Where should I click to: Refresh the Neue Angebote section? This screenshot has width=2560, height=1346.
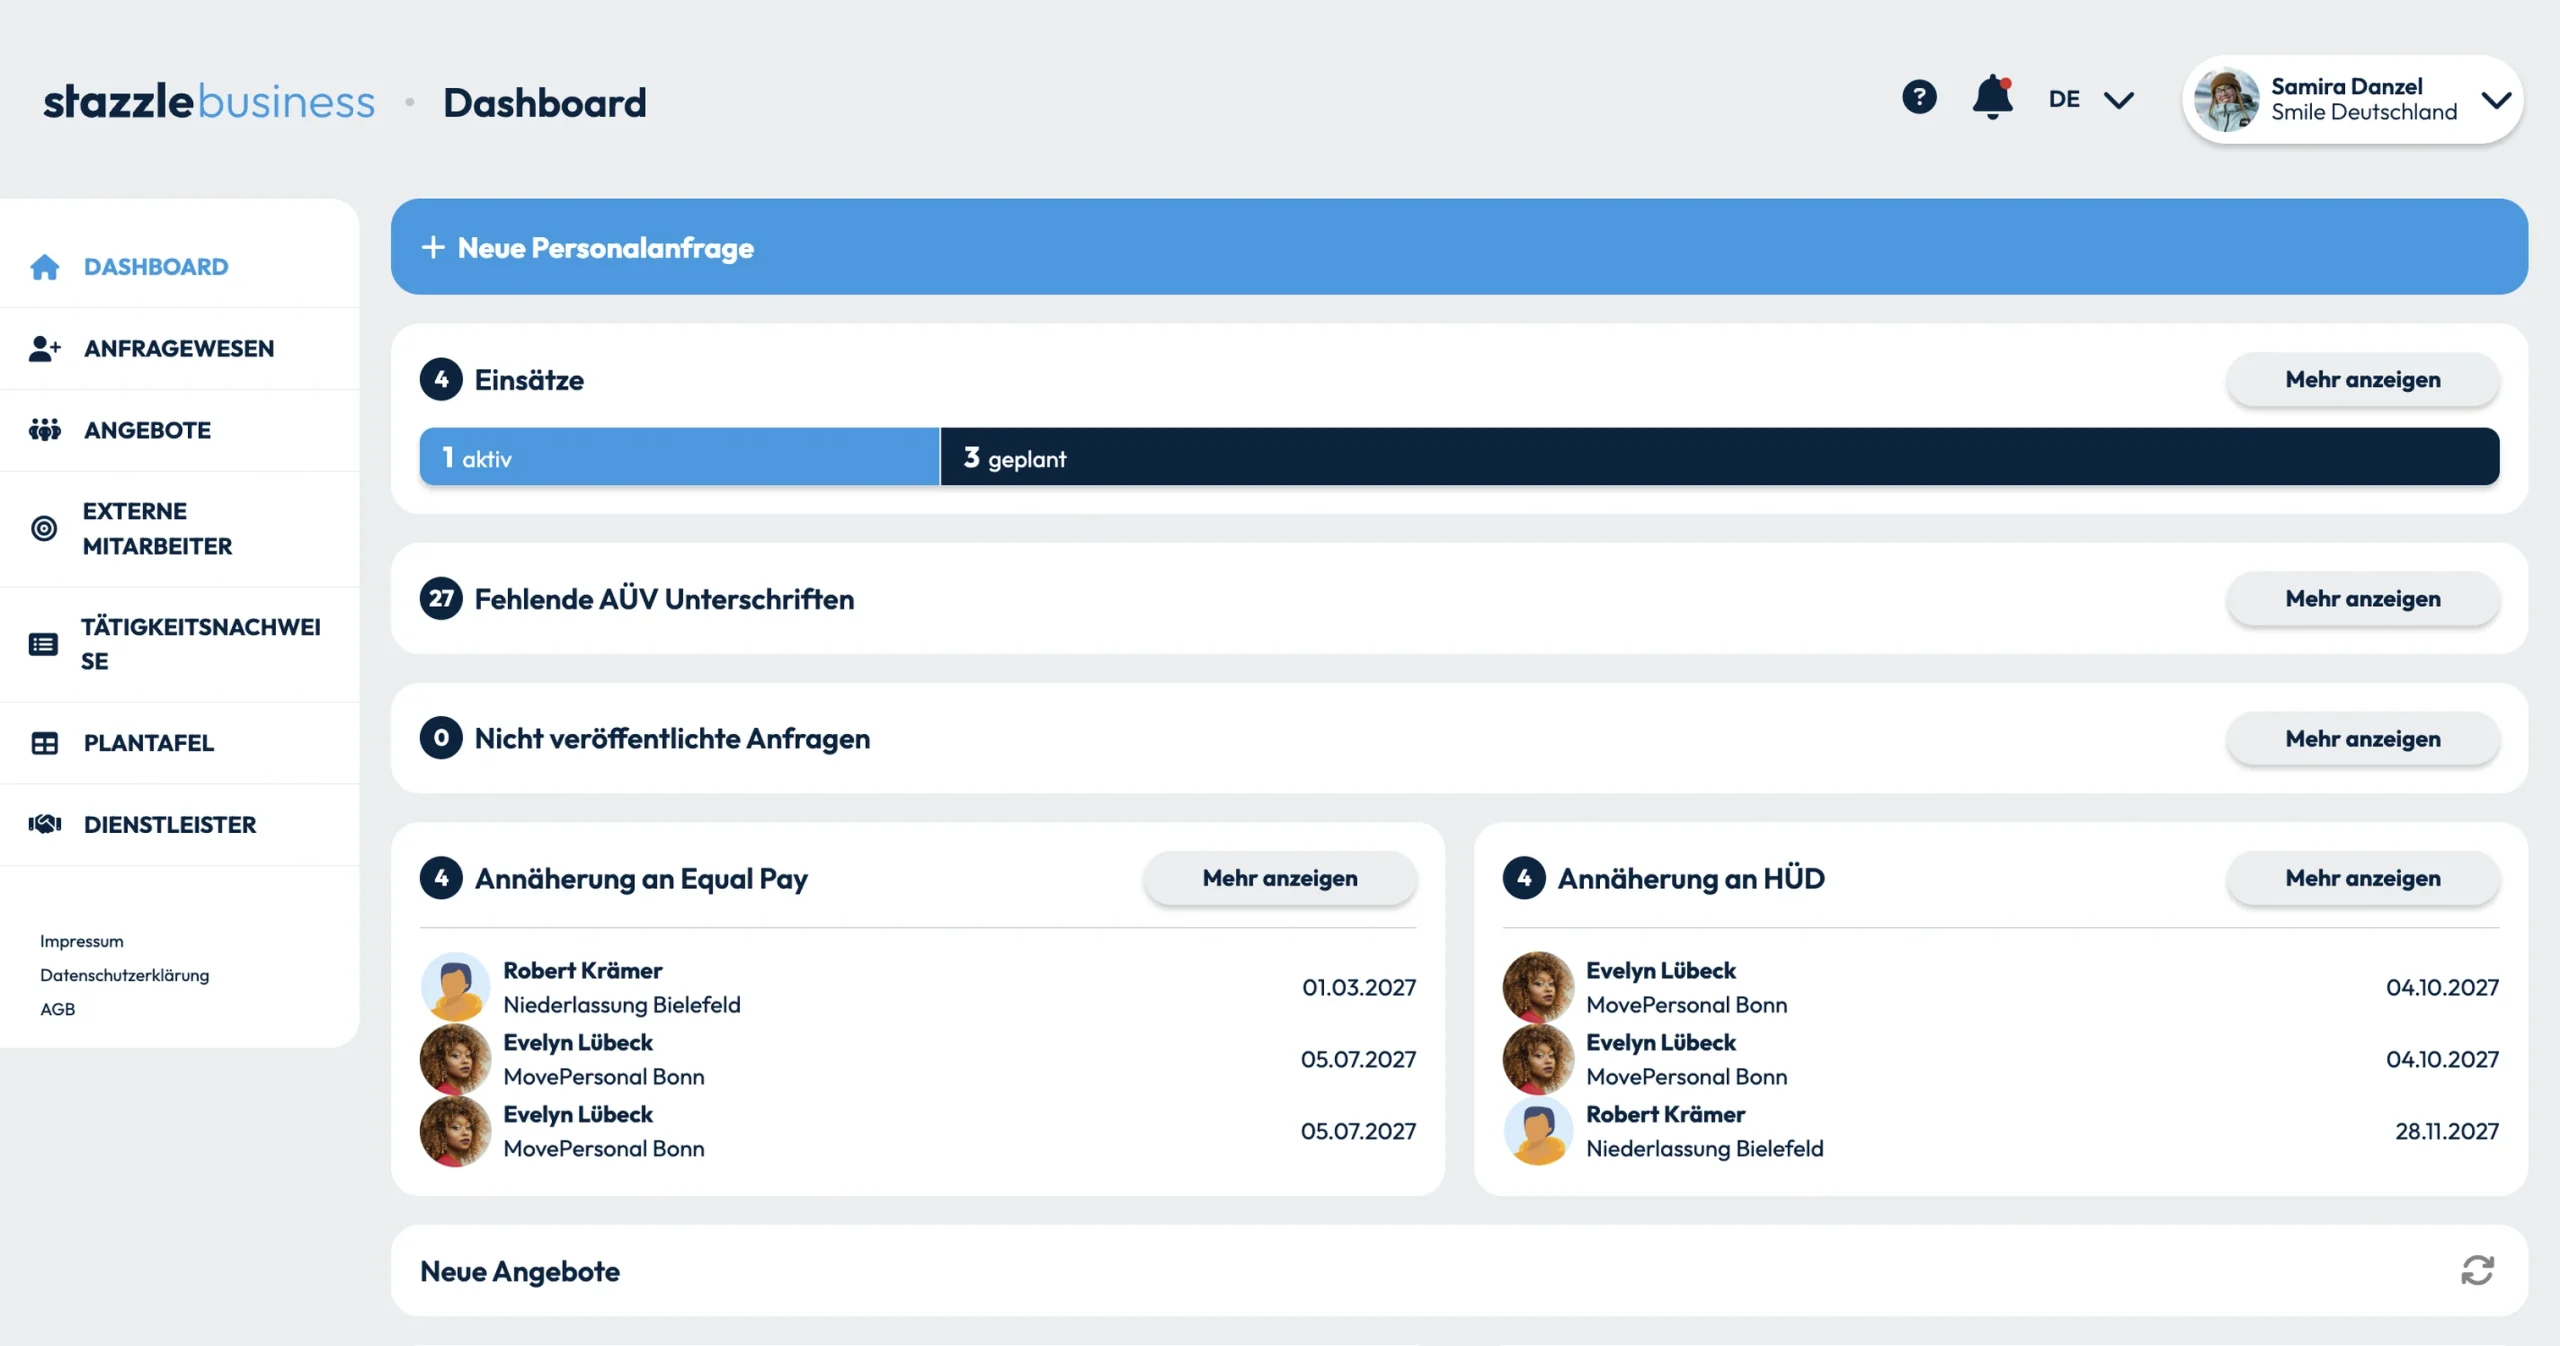click(x=2477, y=1270)
